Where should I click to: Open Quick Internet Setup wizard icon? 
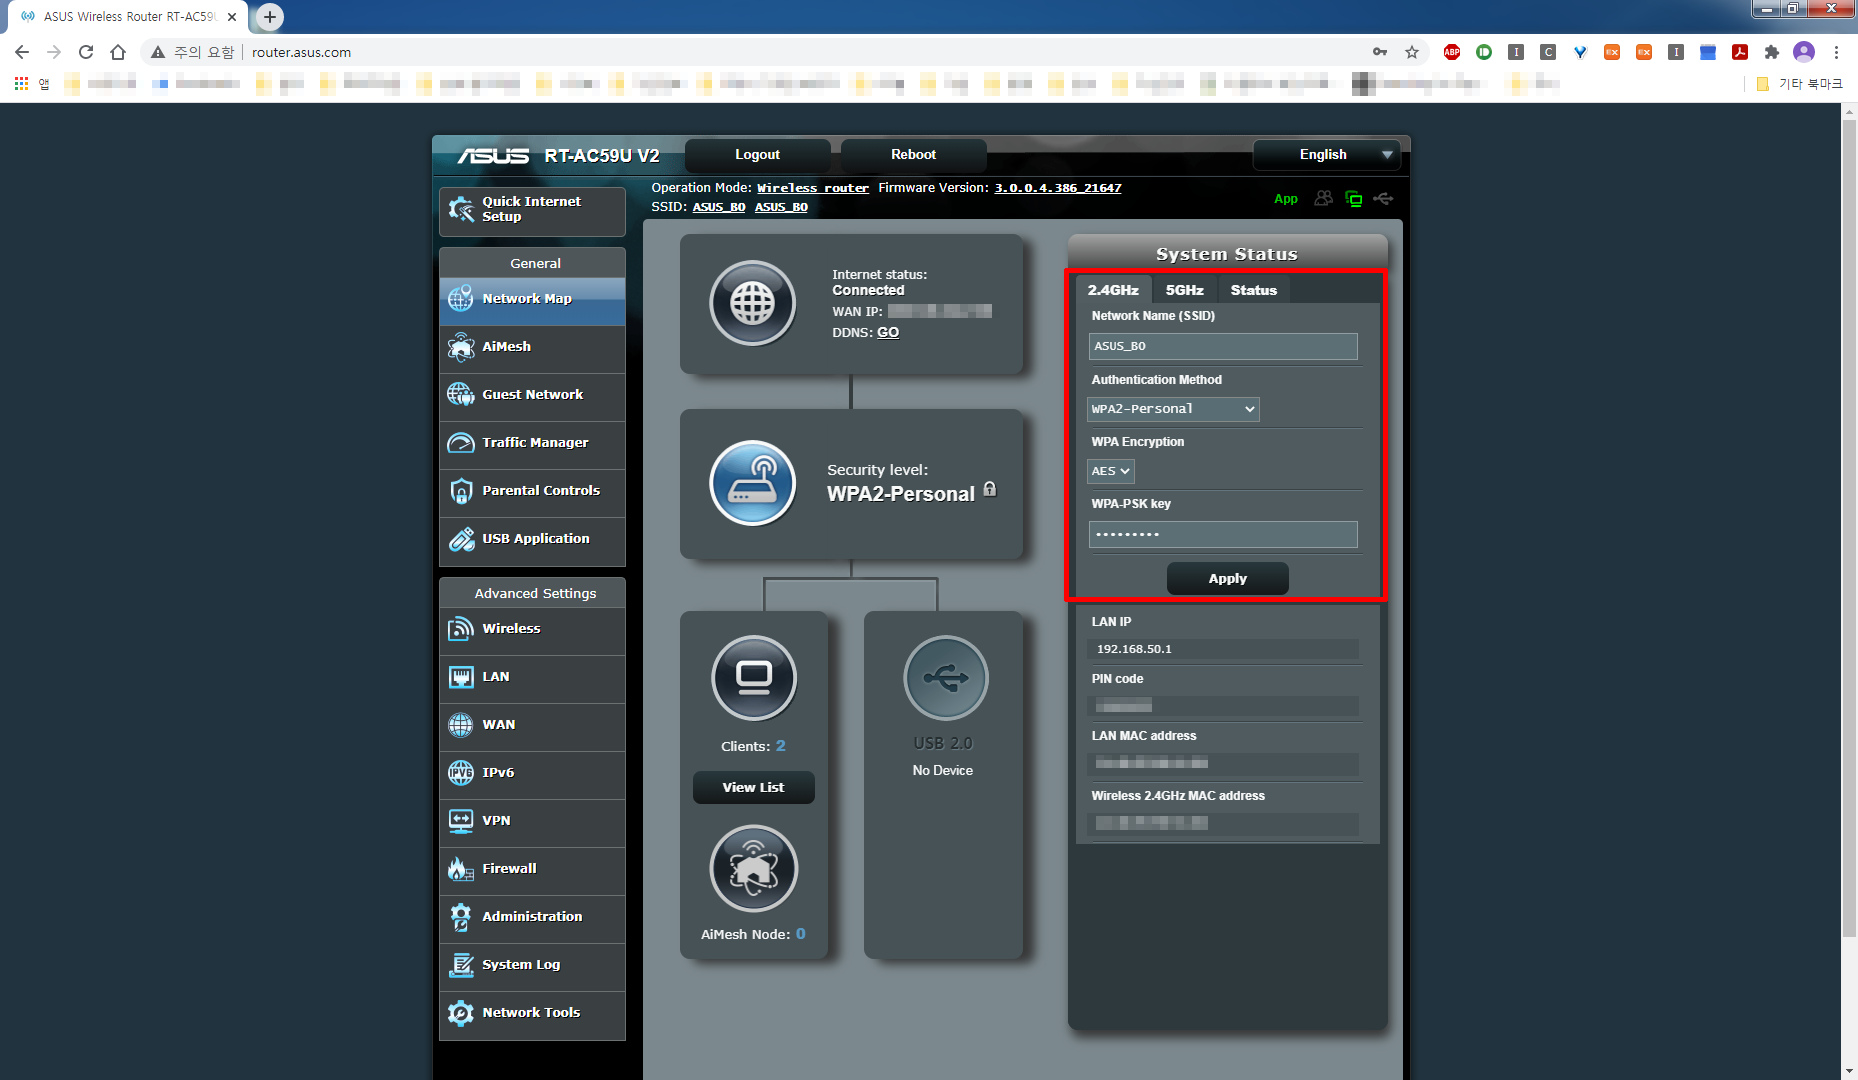point(461,209)
